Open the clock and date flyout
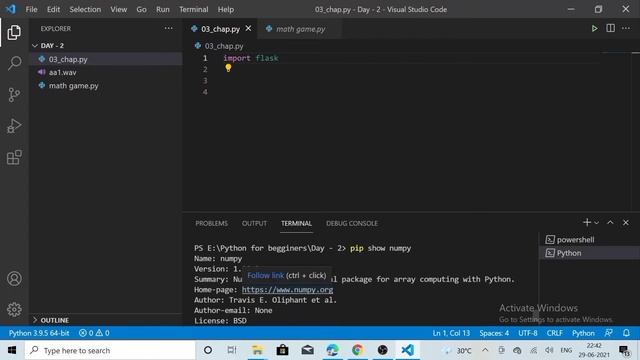Image resolution: width=640 pixels, height=360 pixels. coord(594,350)
